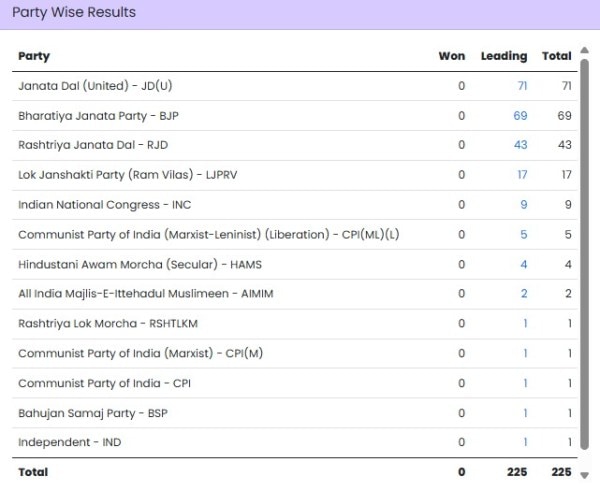The width and height of the screenshot is (600, 491).
Task: Select Hindustani Awam Morcha (Secular) name
Action: pyautogui.click(x=140, y=264)
